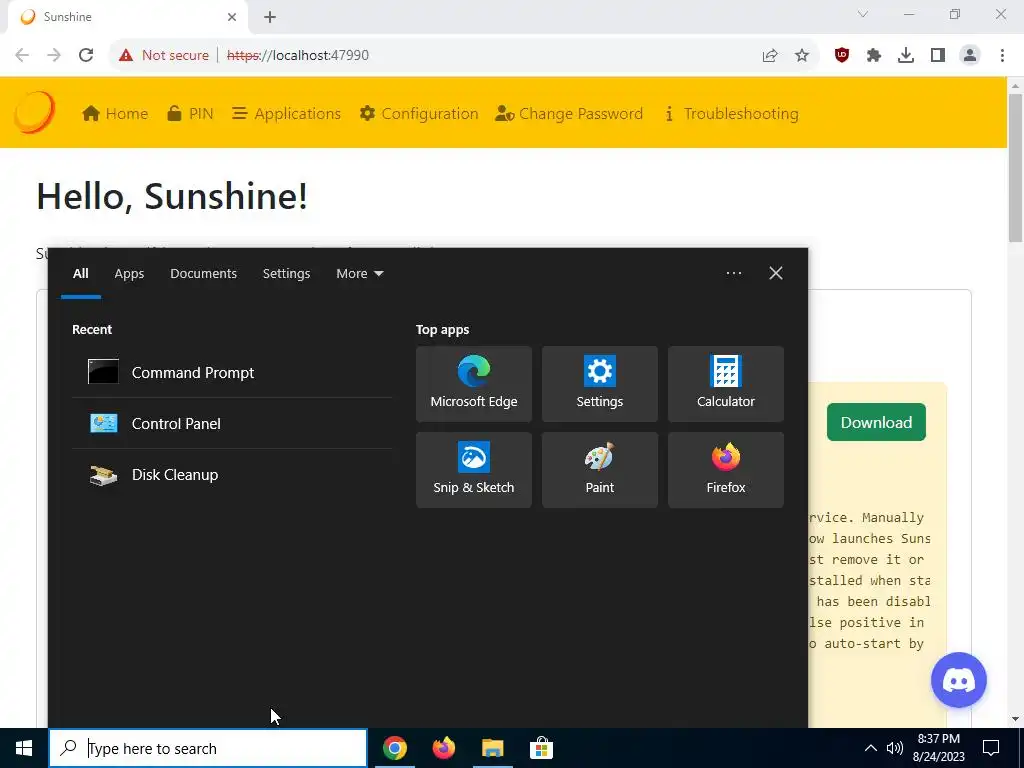
Task: Switch to the Settings search tab
Action: (286, 274)
